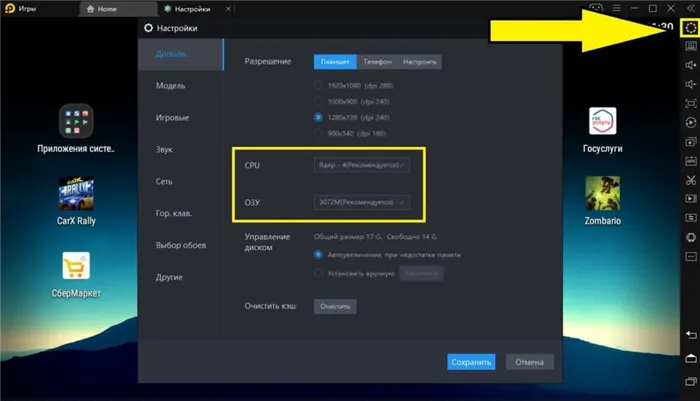
Task: Switch to the Настройки window tab
Action: click(192, 9)
